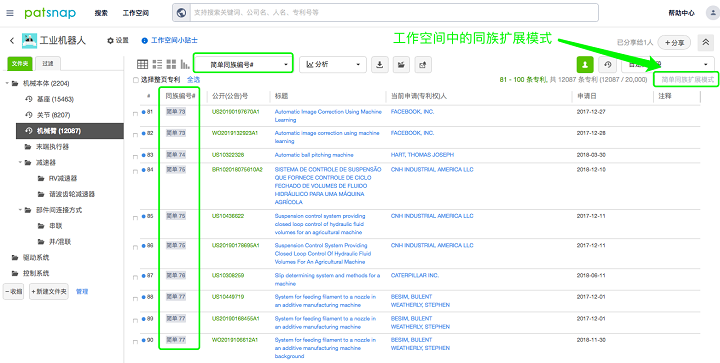Click the download export icon
The image size is (720, 363).
[x=380, y=65]
